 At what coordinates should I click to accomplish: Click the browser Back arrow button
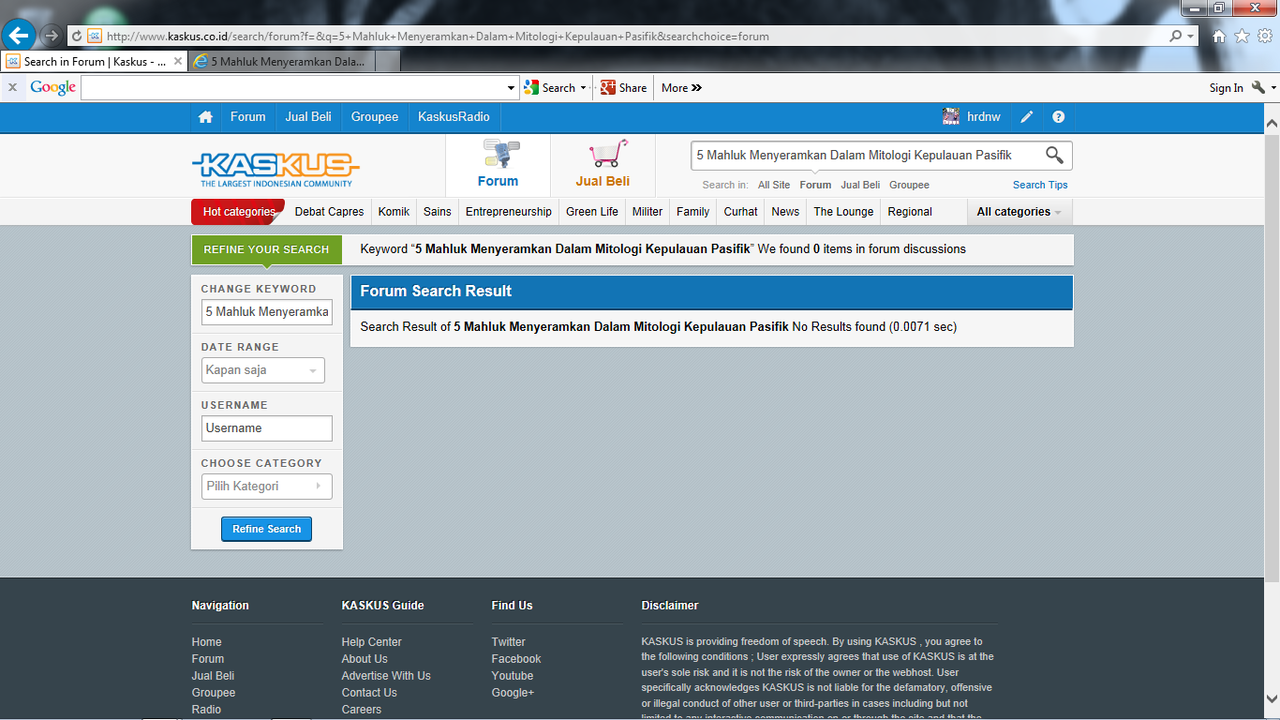pos(19,36)
